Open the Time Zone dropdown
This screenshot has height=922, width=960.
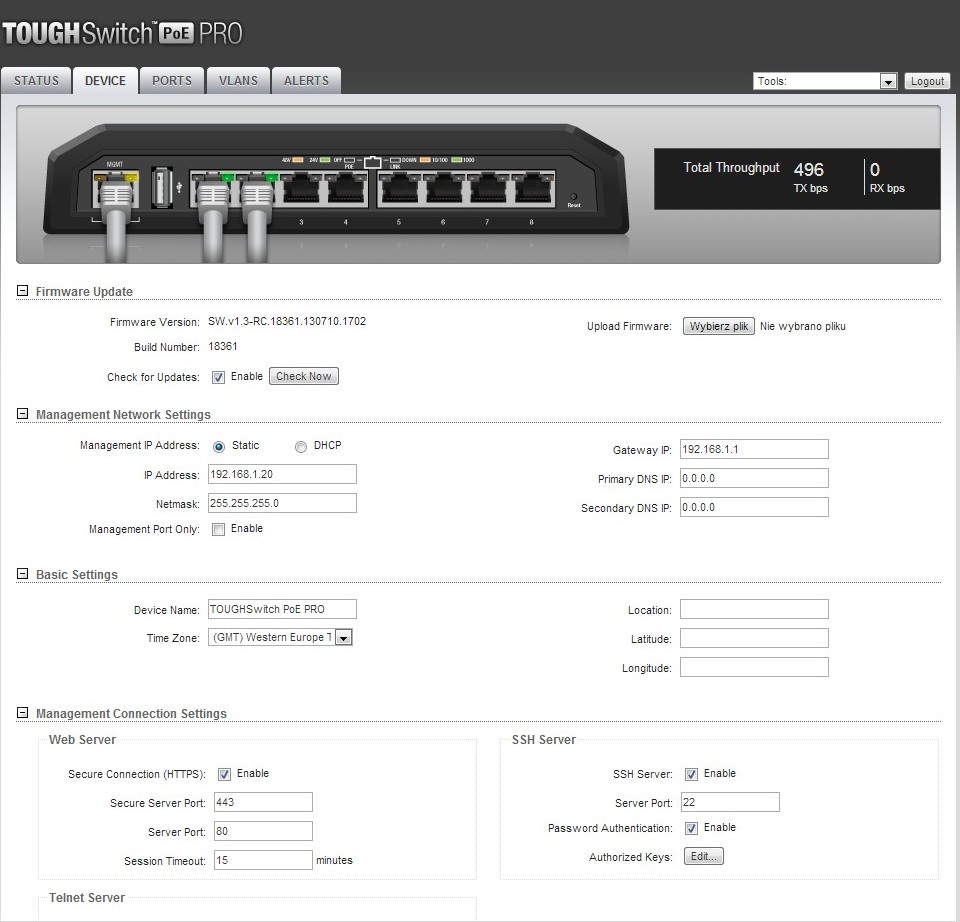coord(280,637)
